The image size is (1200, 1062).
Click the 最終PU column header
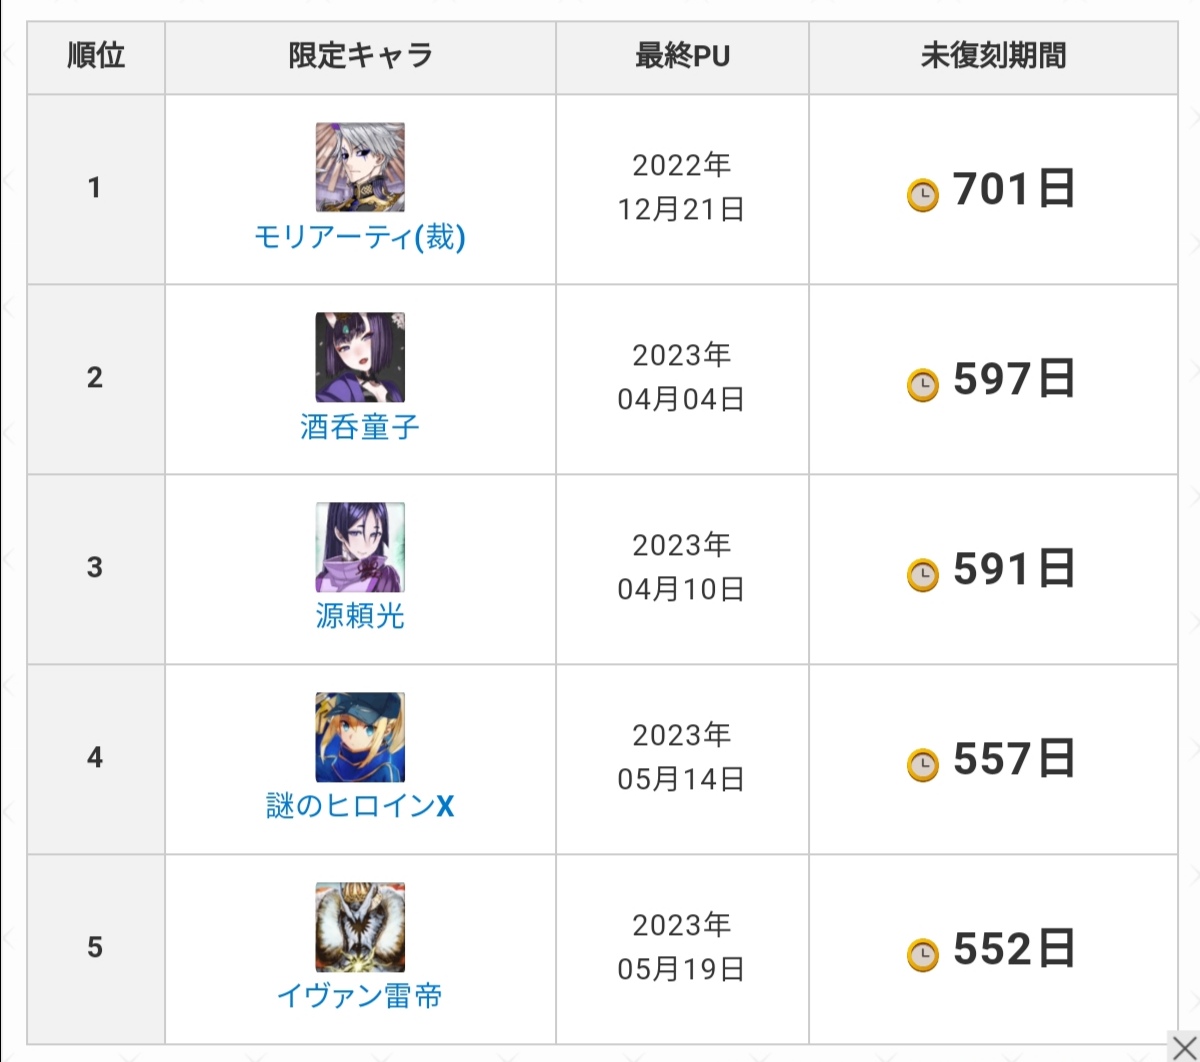tap(682, 56)
